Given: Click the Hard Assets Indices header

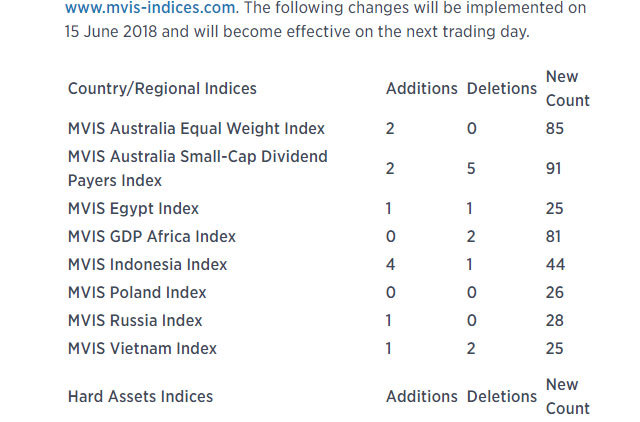Looking at the screenshot, I should 140,397.
